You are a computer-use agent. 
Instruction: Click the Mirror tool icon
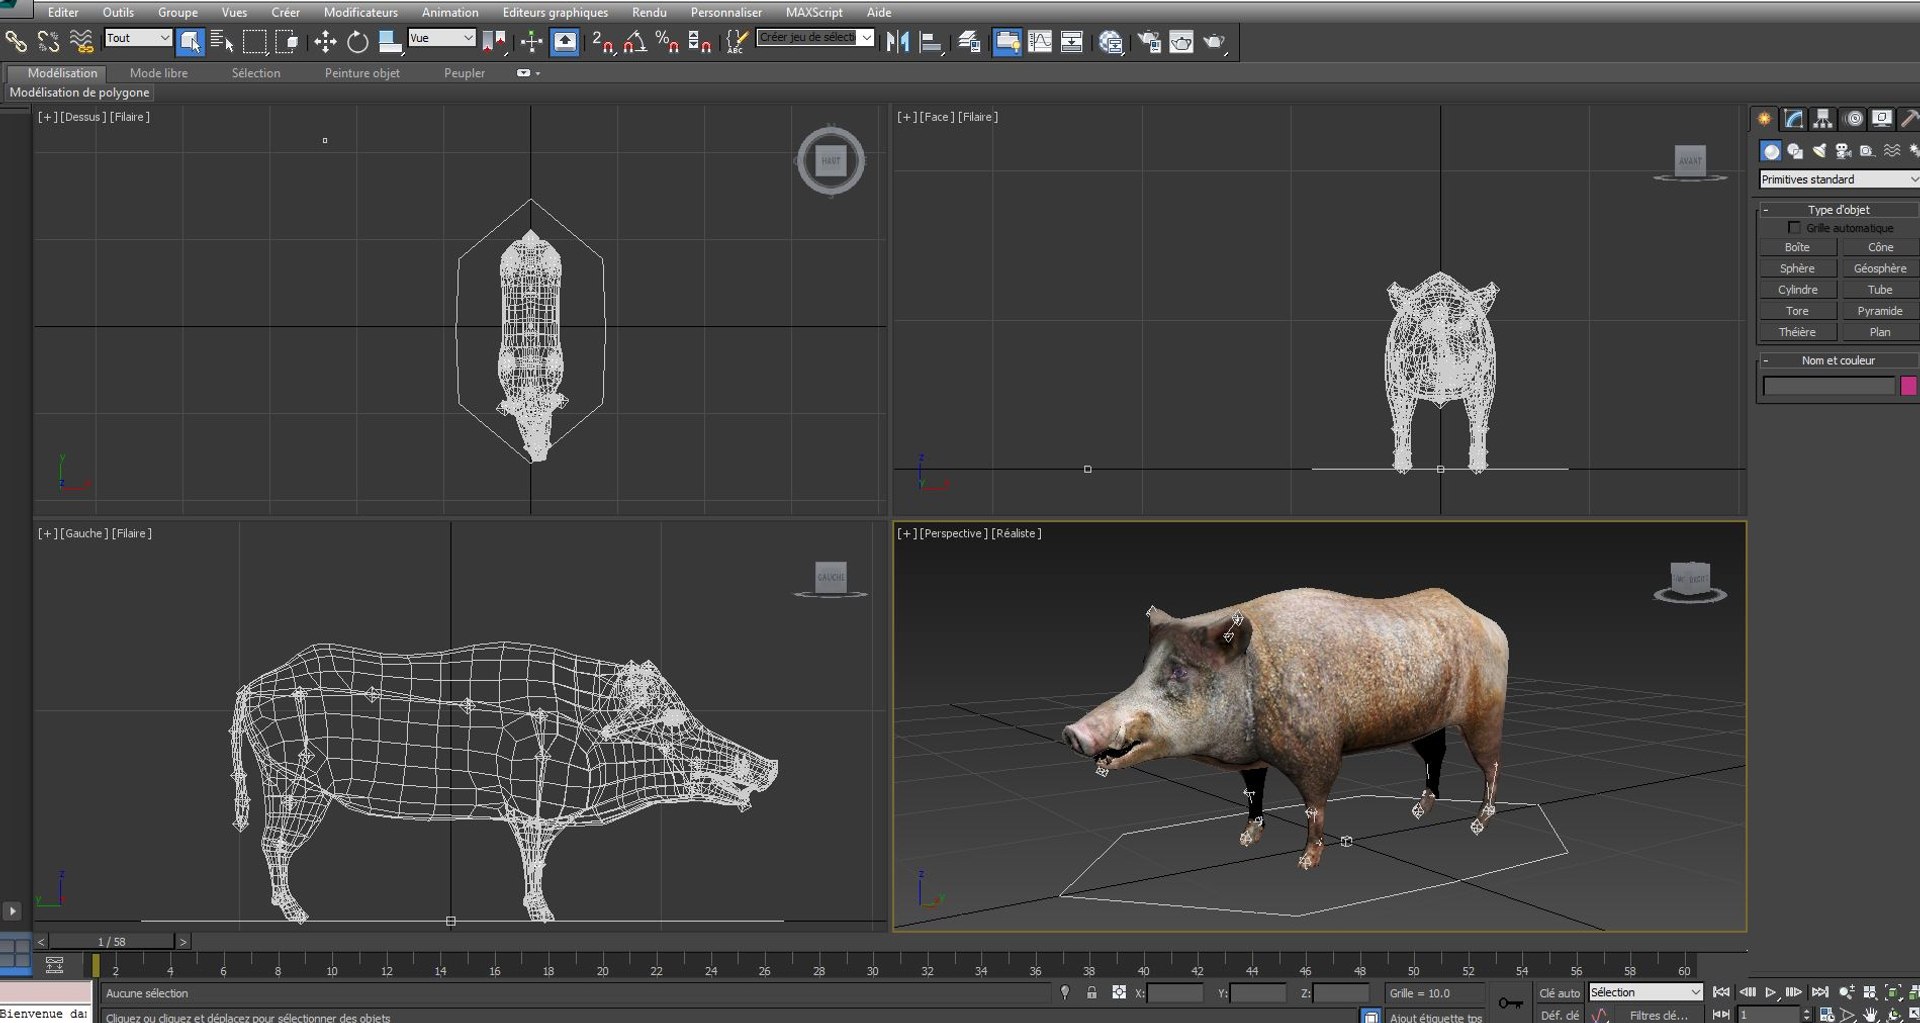coord(897,41)
